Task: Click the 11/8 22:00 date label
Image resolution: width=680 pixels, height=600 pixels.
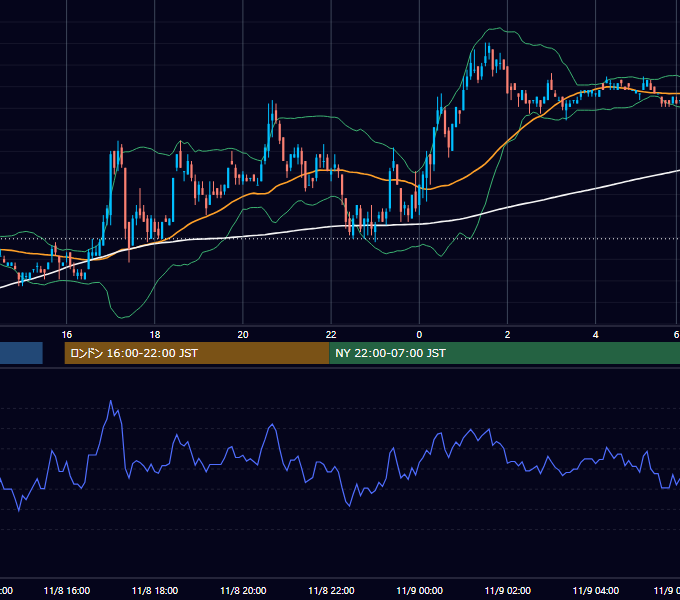Action: [x=331, y=590]
